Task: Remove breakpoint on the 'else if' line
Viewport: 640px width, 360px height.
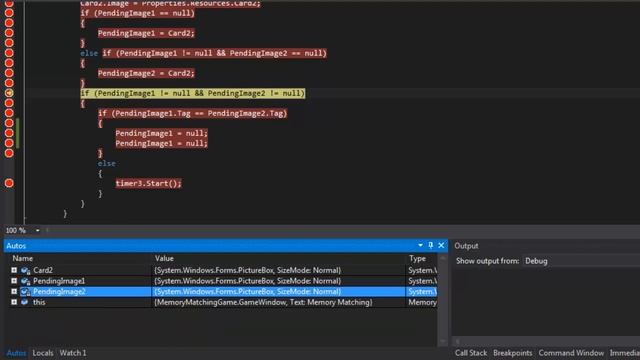Action: (9, 53)
